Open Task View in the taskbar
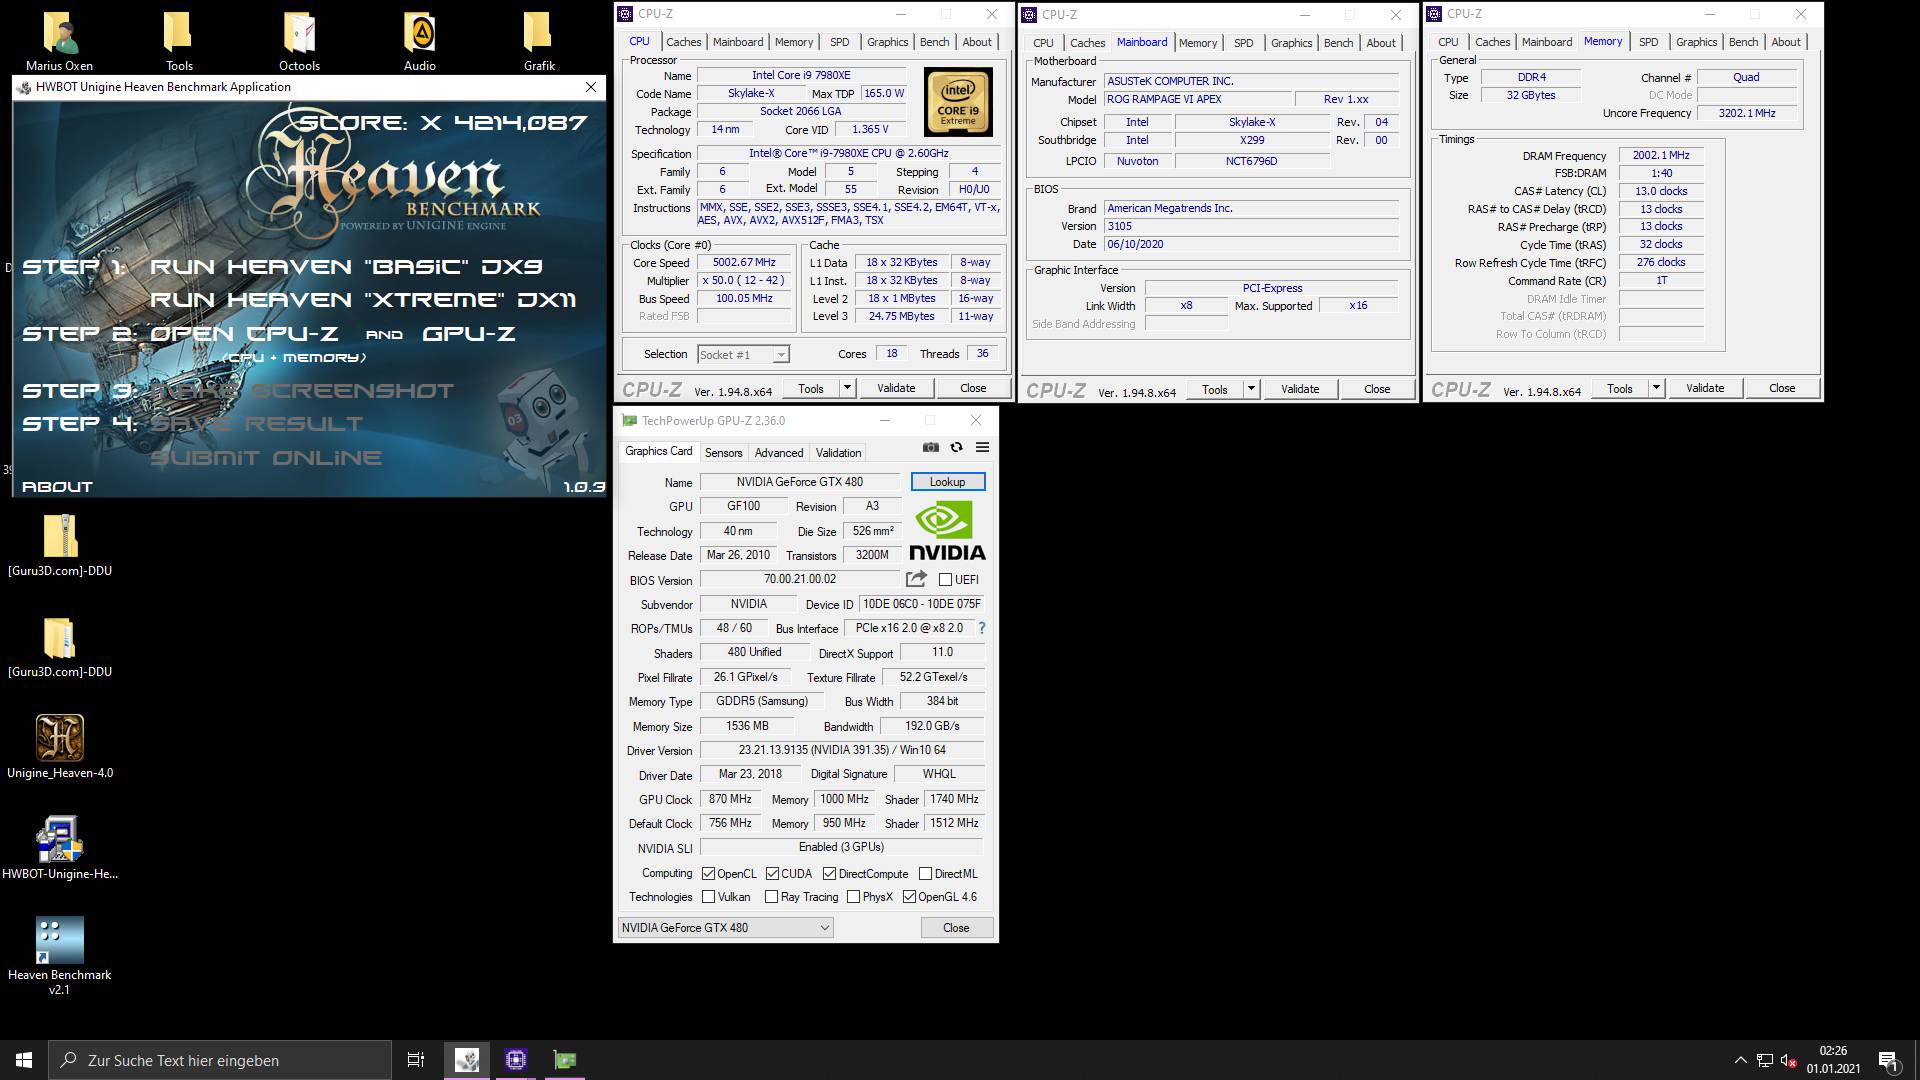 point(416,1060)
